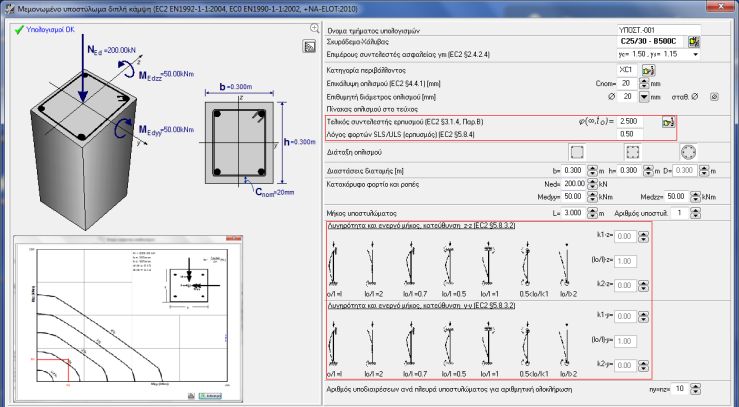Click the fixed stirrup diameter Ø icon

[x=714, y=97]
